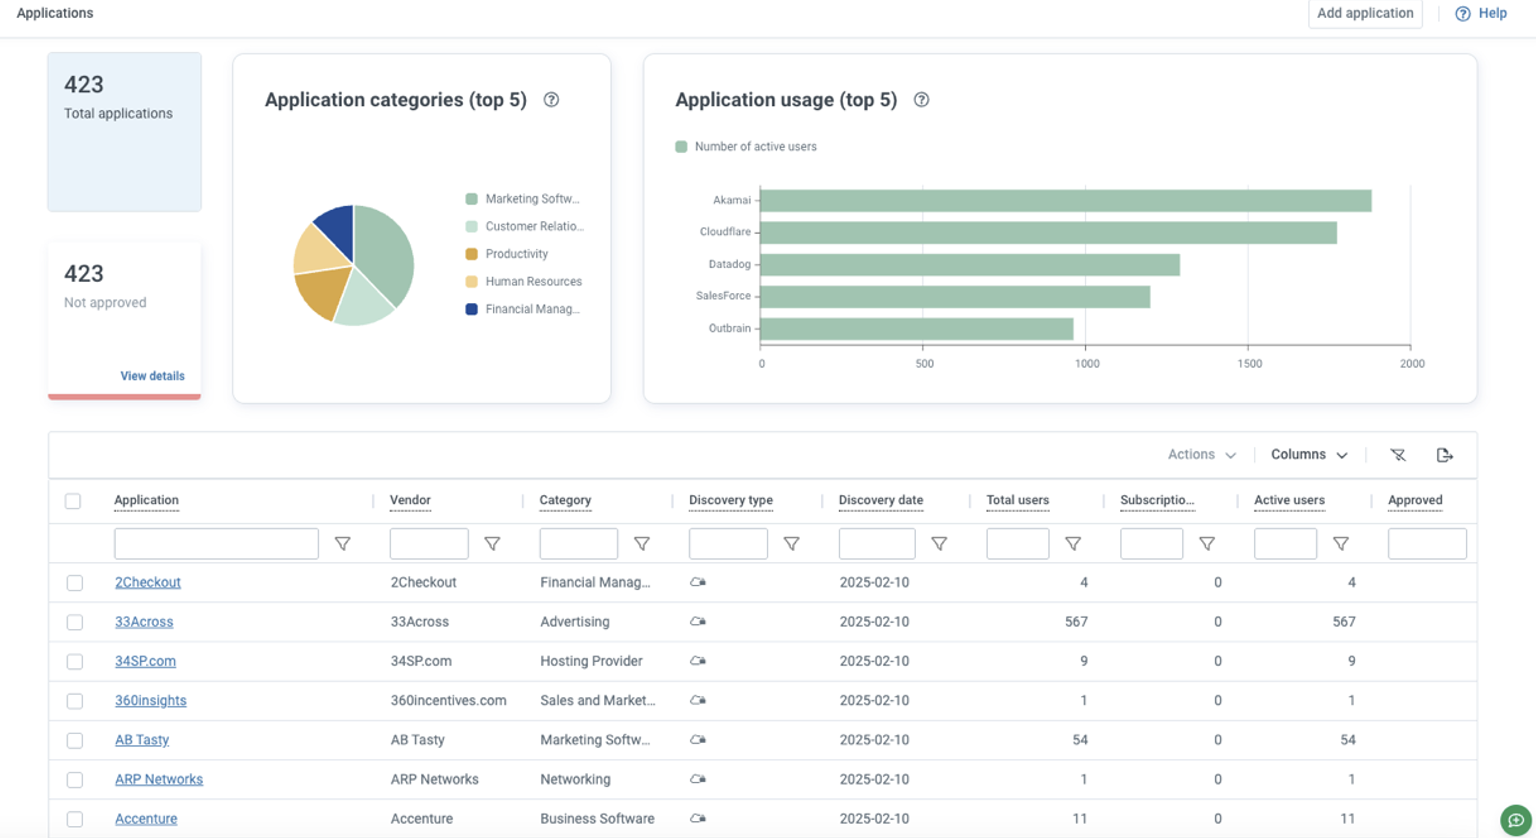Open filter options for Application column
Image resolution: width=1536 pixels, height=838 pixels.
[x=342, y=544]
